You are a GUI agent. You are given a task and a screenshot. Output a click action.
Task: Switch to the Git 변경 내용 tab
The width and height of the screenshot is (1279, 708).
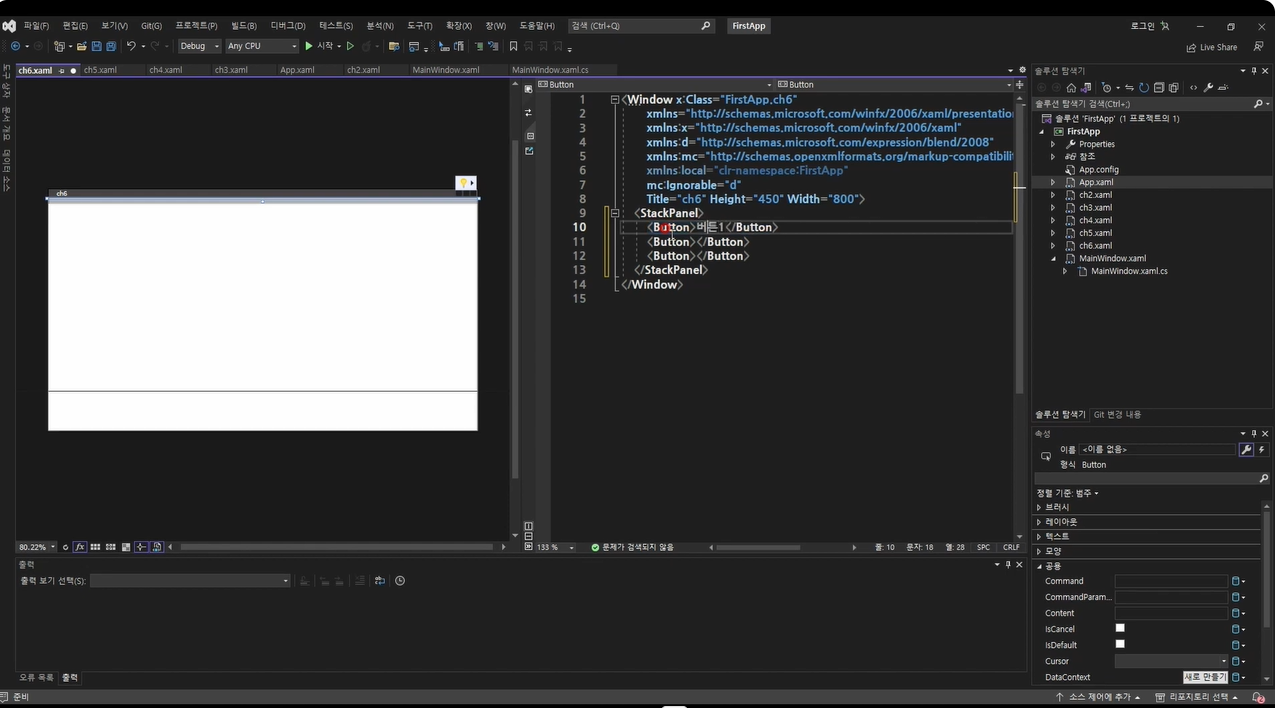coord(1117,414)
